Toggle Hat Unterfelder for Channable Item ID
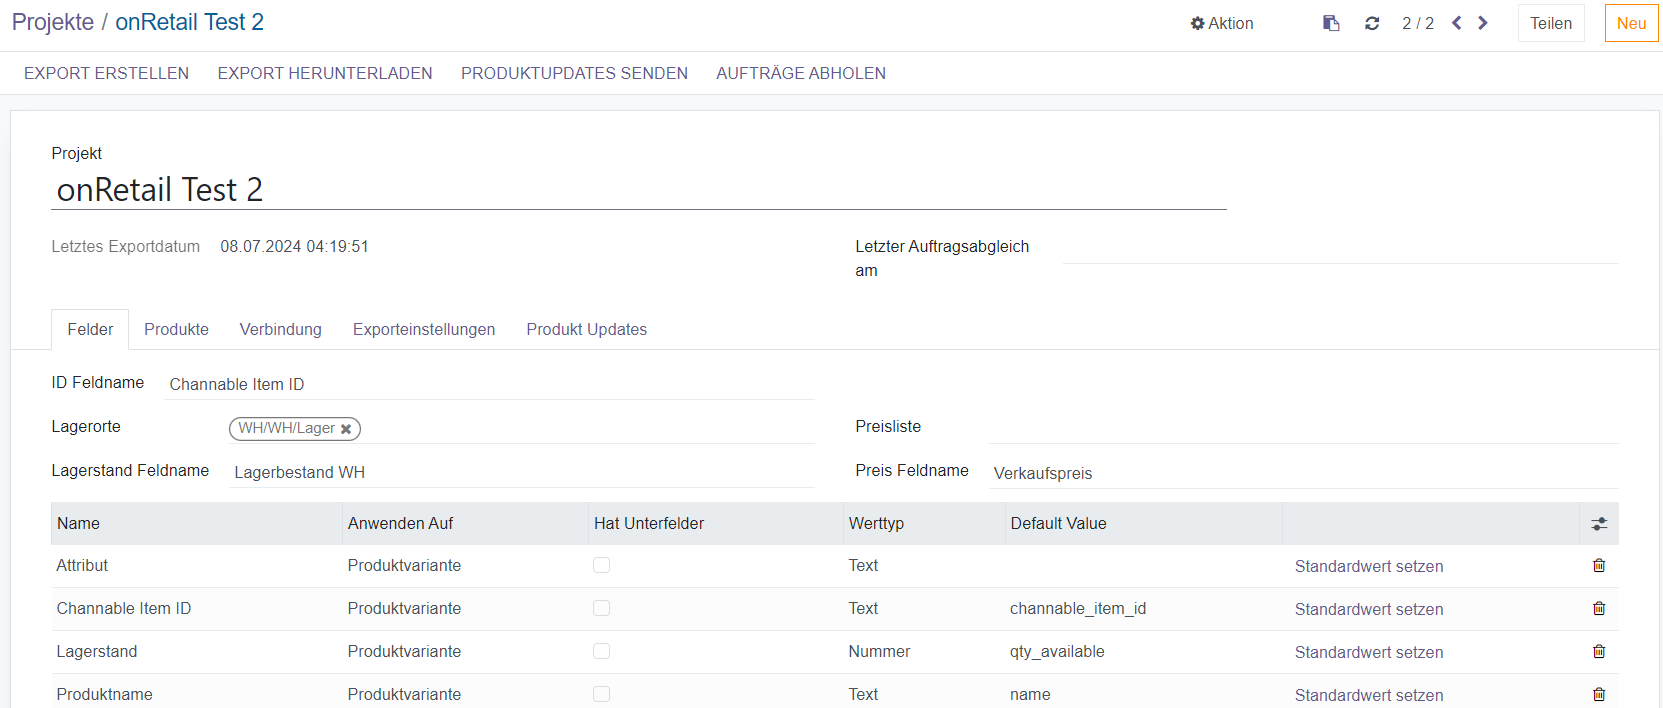The width and height of the screenshot is (1663, 708). pos(601,609)
